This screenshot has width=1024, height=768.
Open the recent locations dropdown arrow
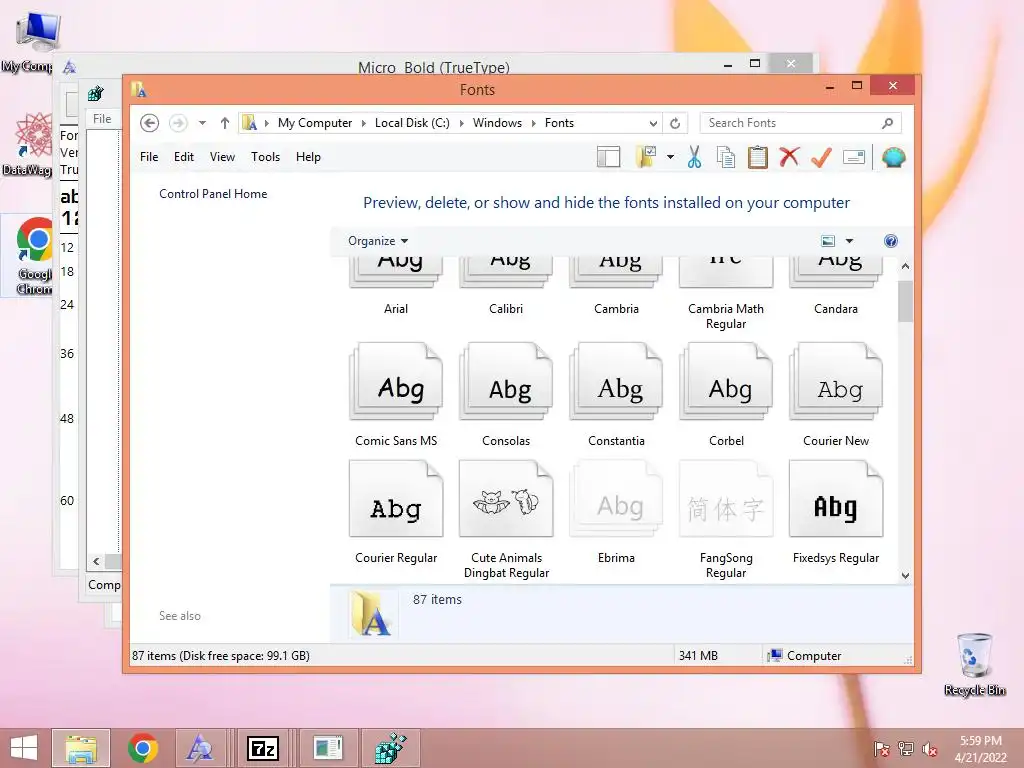coord(202,123)
